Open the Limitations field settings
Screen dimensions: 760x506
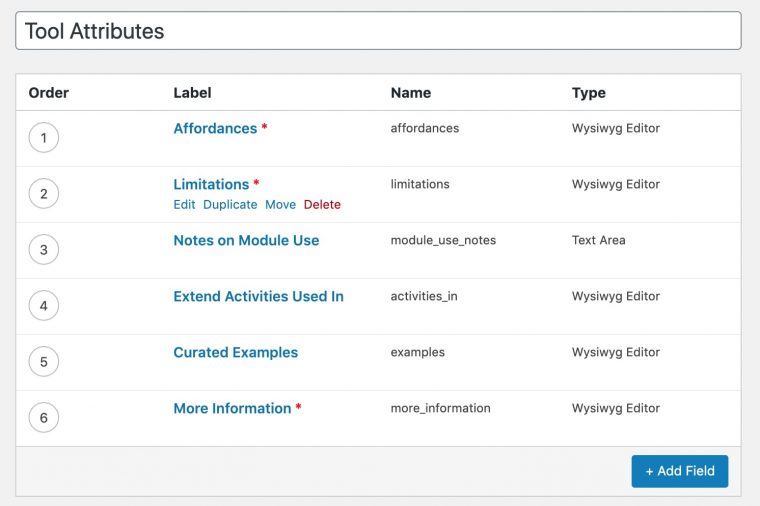pos(211,184)
